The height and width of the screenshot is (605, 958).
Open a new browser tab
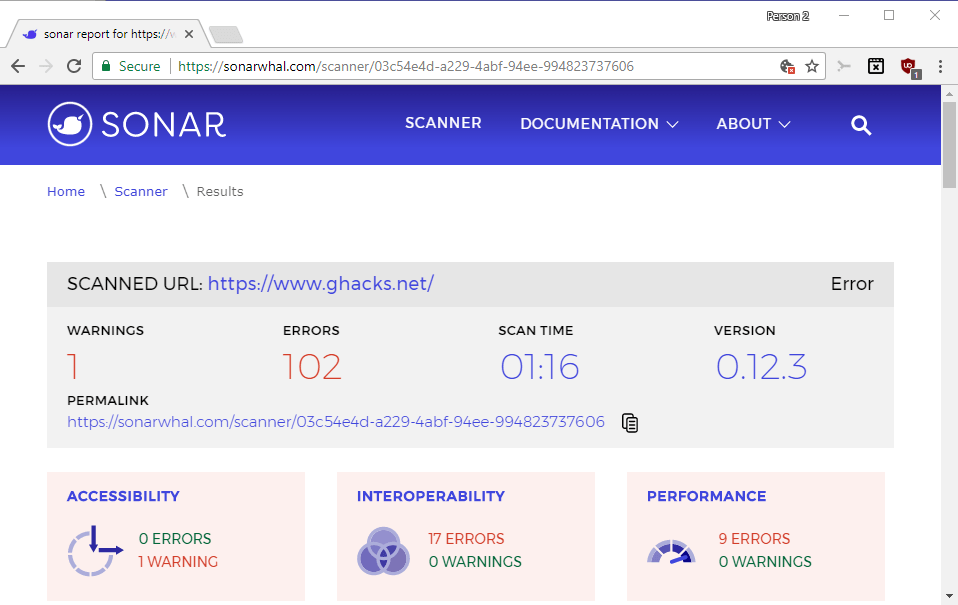226,35
